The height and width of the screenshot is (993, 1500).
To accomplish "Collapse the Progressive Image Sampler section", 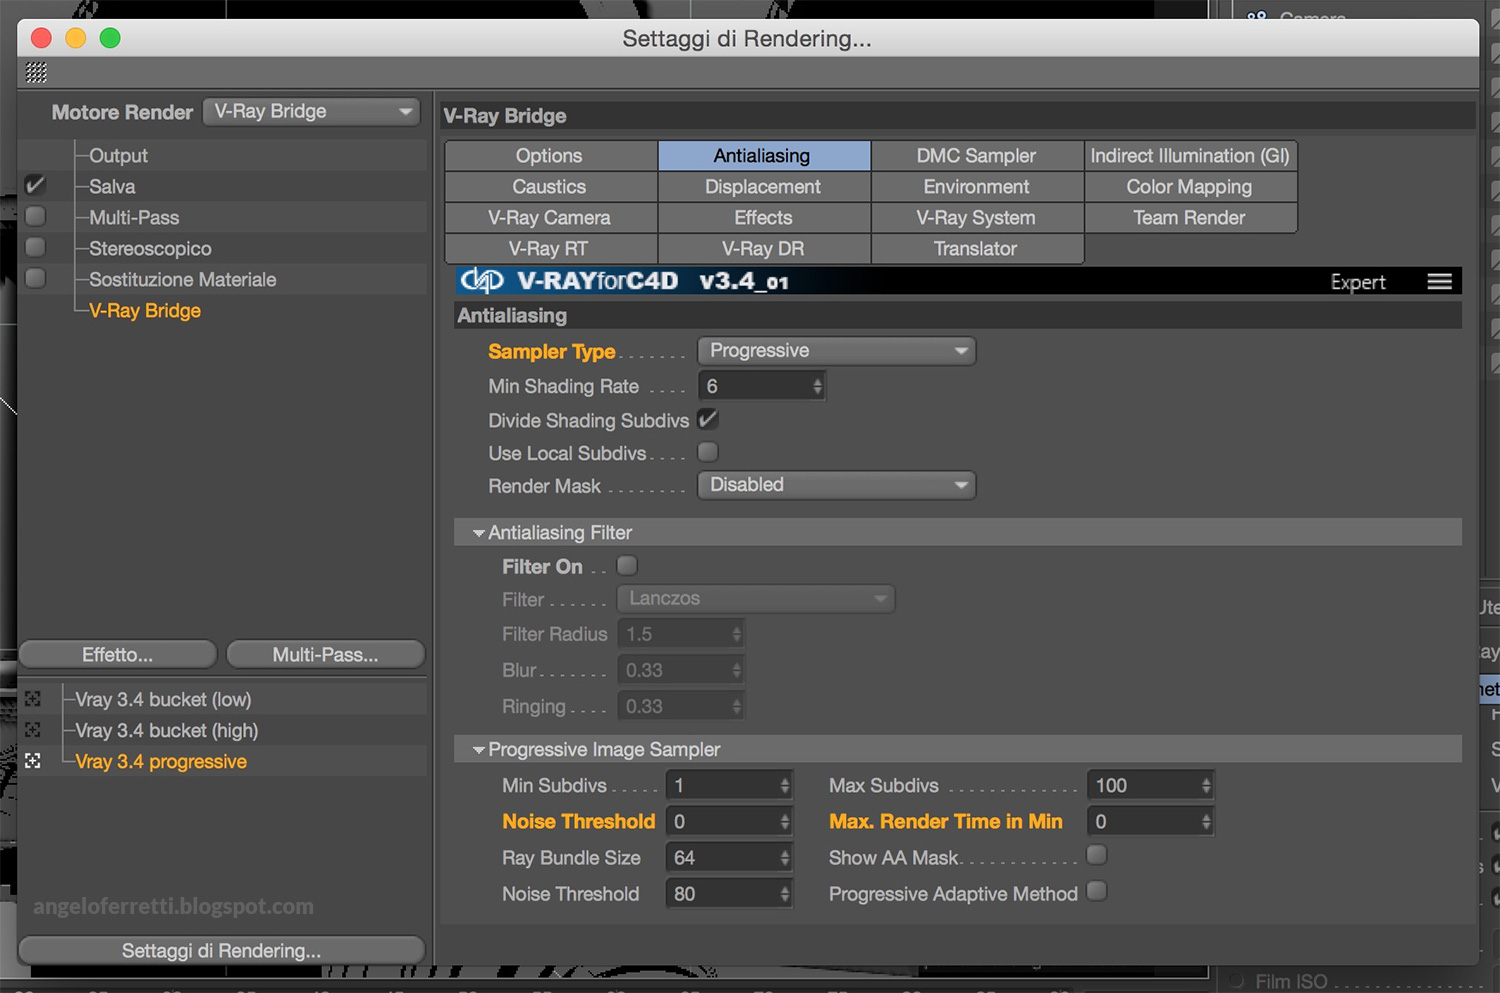I will pos(479,750).
